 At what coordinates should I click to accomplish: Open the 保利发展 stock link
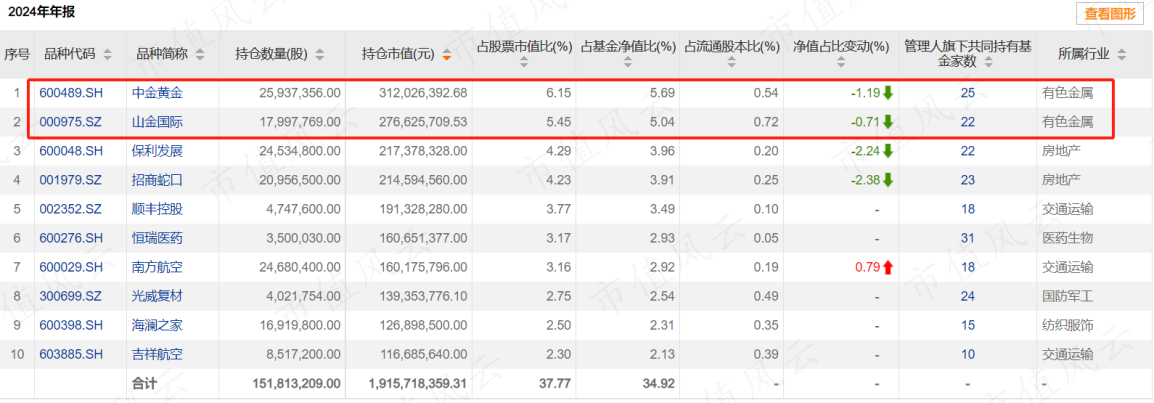(157, 151)
